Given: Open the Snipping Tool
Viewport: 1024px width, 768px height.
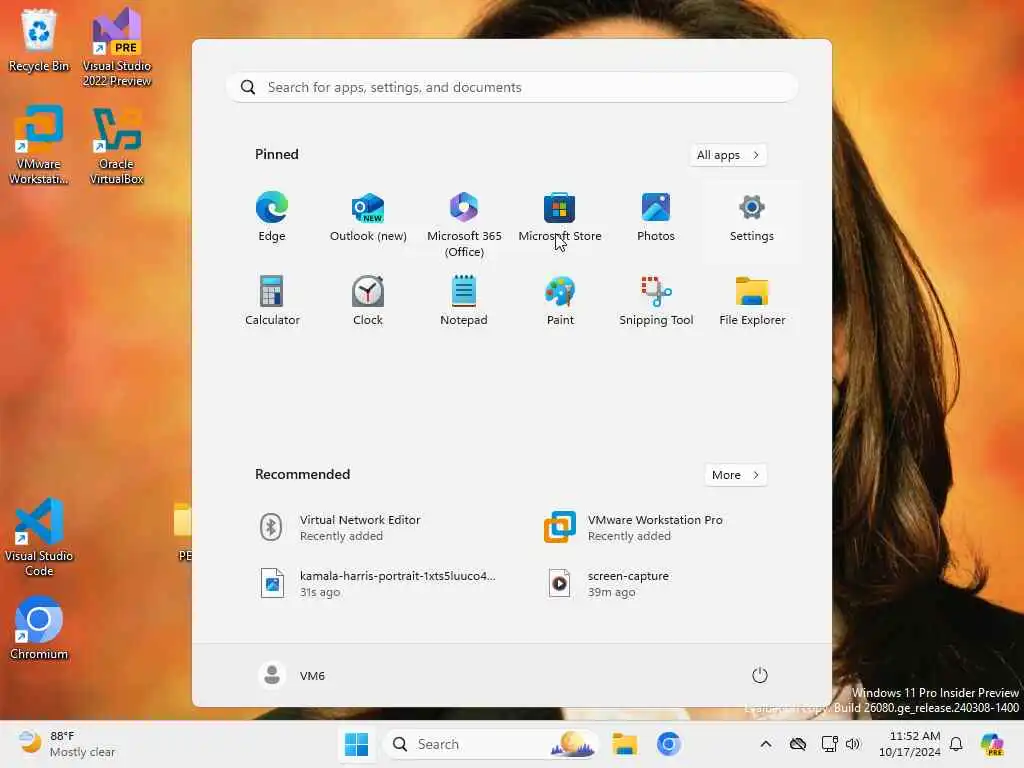Looking at the screenshot, I should point(656,300).
